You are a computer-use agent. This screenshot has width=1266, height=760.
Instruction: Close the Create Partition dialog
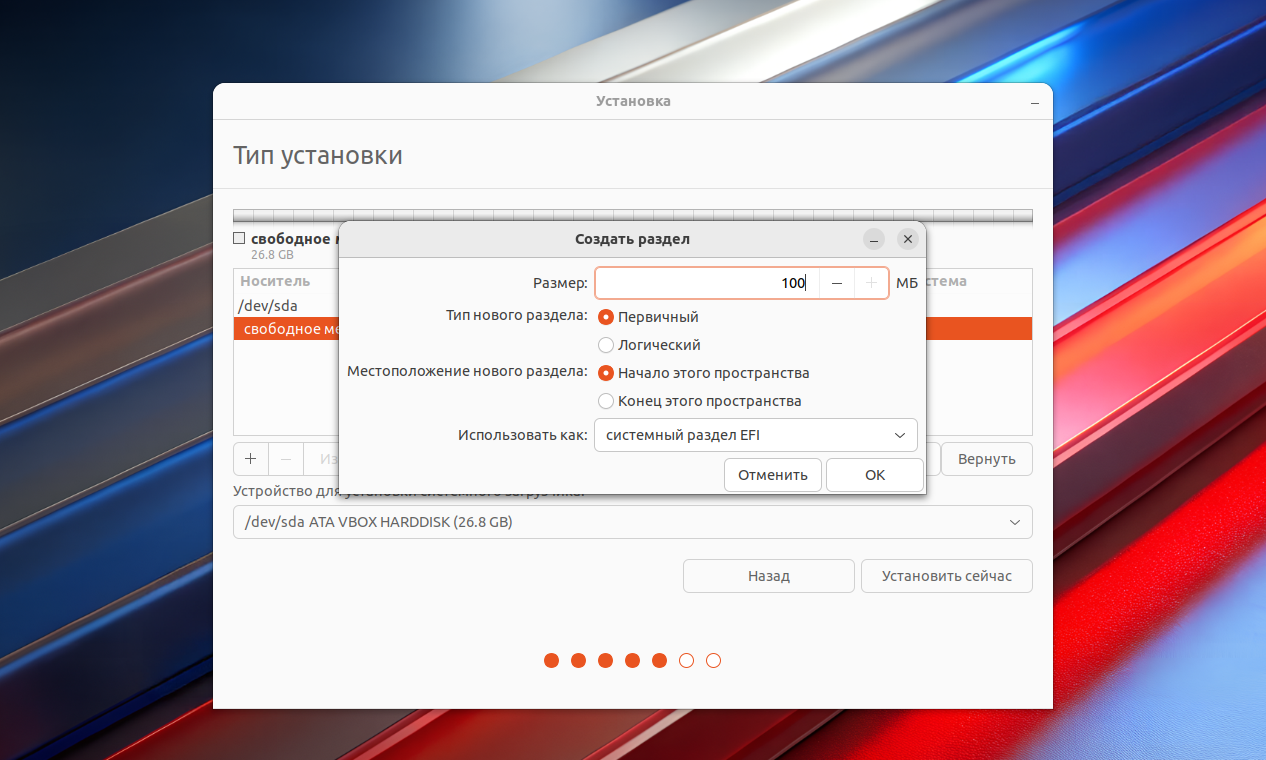pos(907,240)
